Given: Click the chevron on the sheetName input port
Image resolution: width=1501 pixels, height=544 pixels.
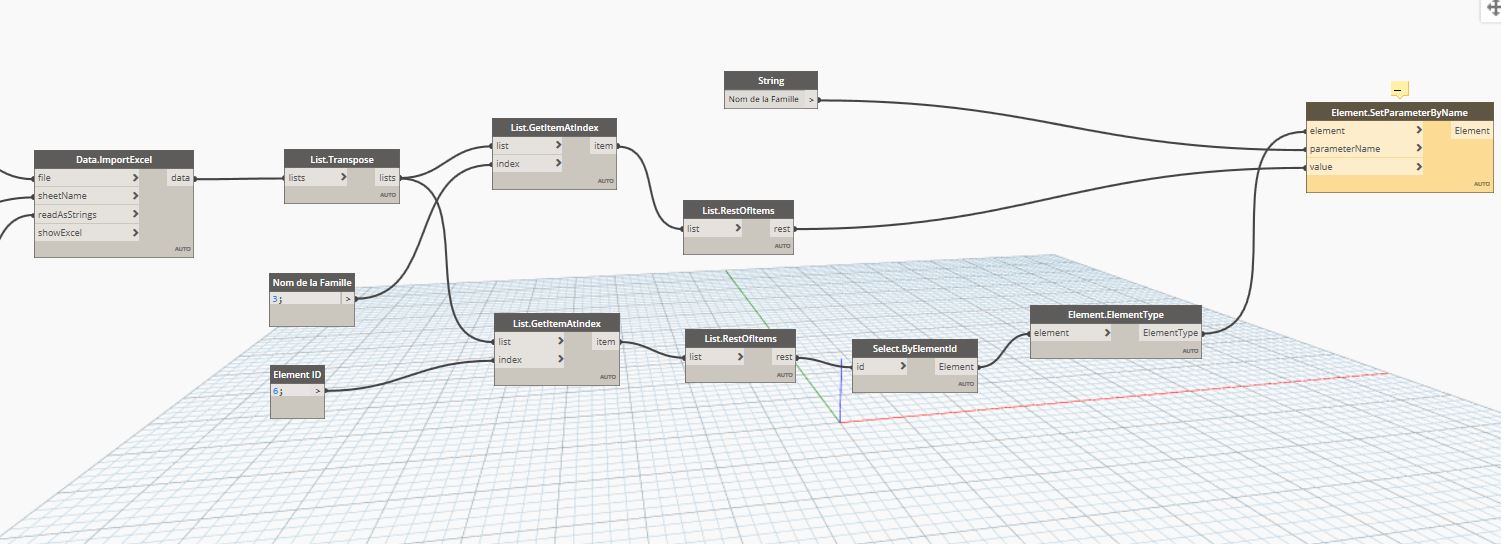Looking at the screenshot, I should pos(134,196).
